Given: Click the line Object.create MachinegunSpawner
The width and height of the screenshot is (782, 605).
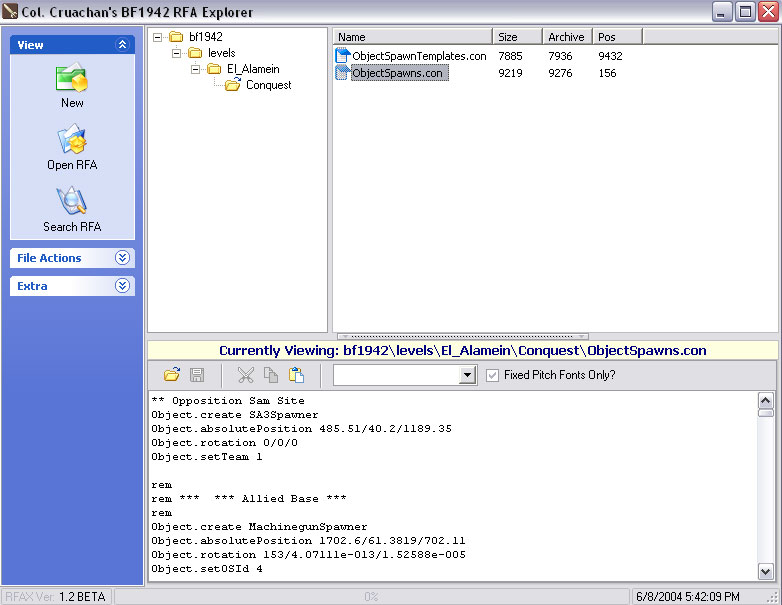Looking at the screenshot, I should click(x=259, y=526).
